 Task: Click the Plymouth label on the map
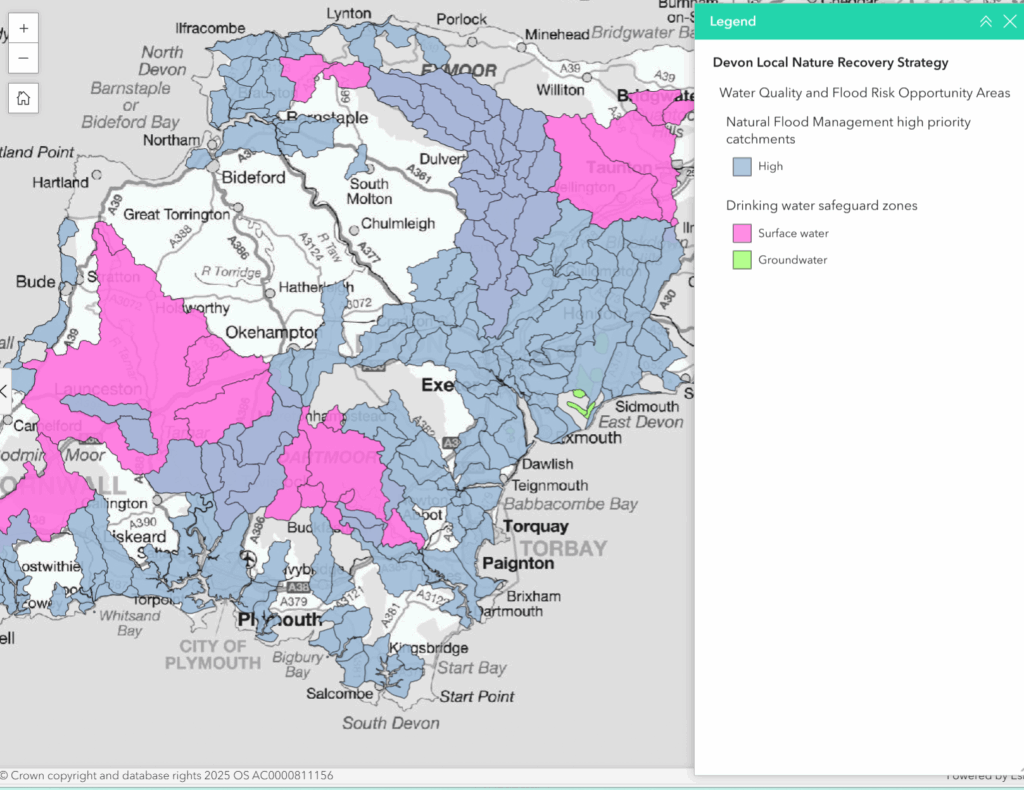tap(279, 620)
